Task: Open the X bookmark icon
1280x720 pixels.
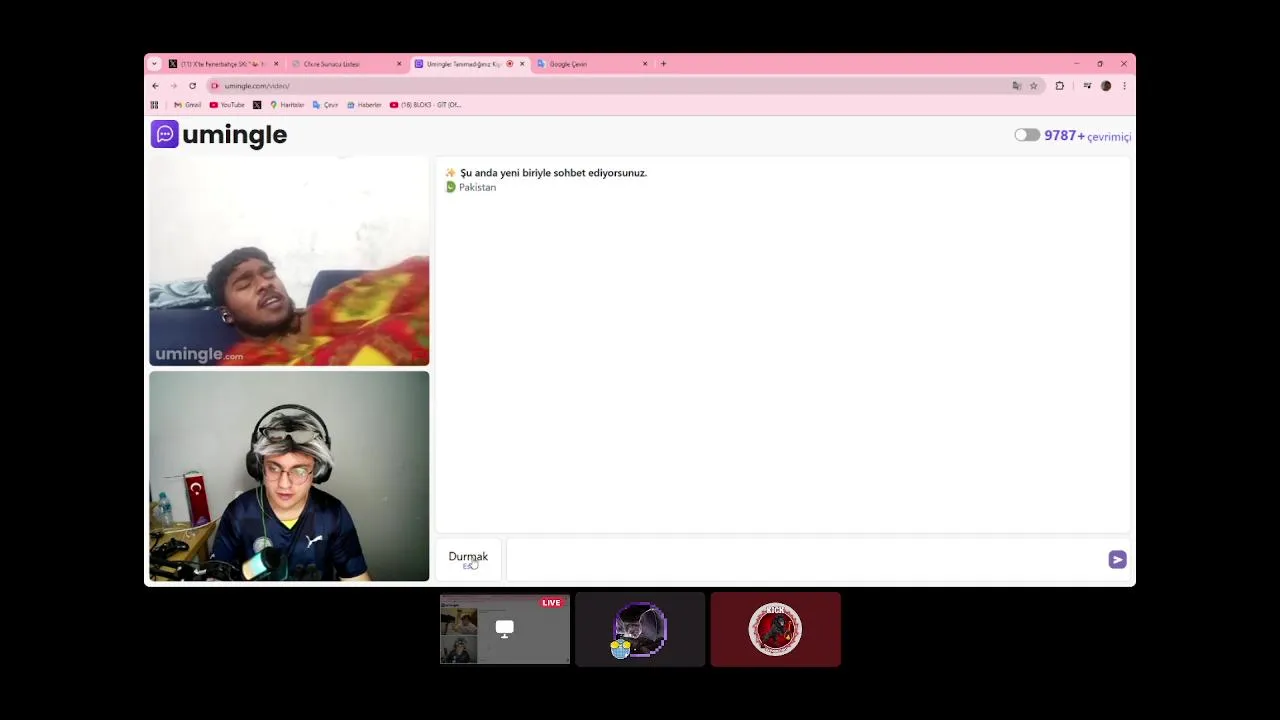Action: pos(257,105)
